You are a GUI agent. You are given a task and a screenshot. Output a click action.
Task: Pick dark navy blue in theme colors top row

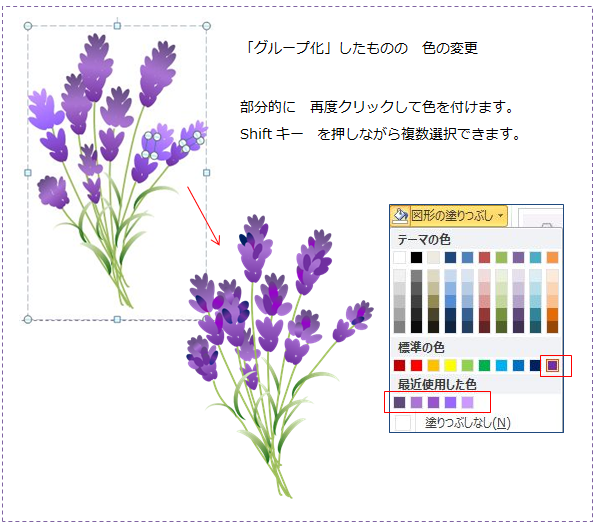(450, 257)
